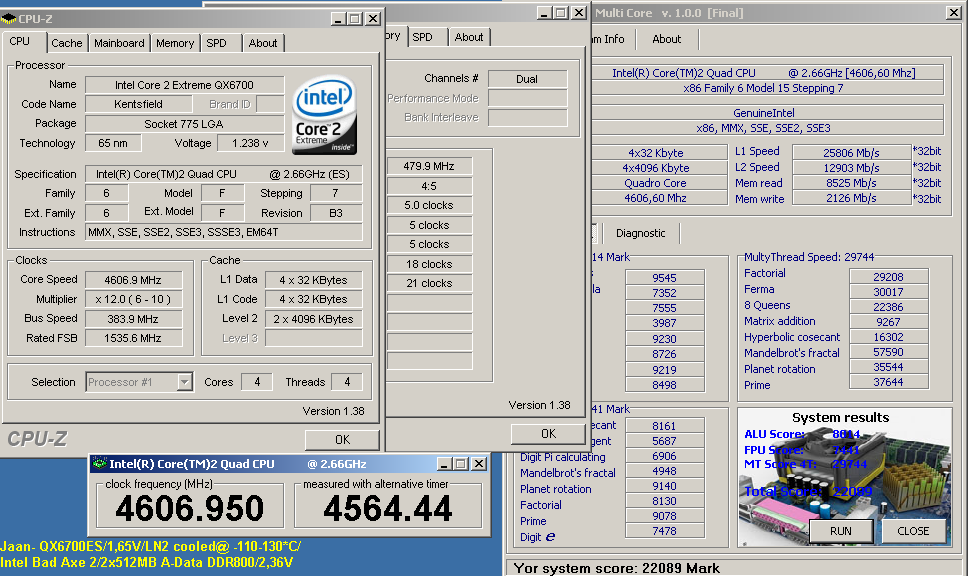Switch to the Cache tab
The height and width of the screenshot is (576, 968).
click(67, 43)
